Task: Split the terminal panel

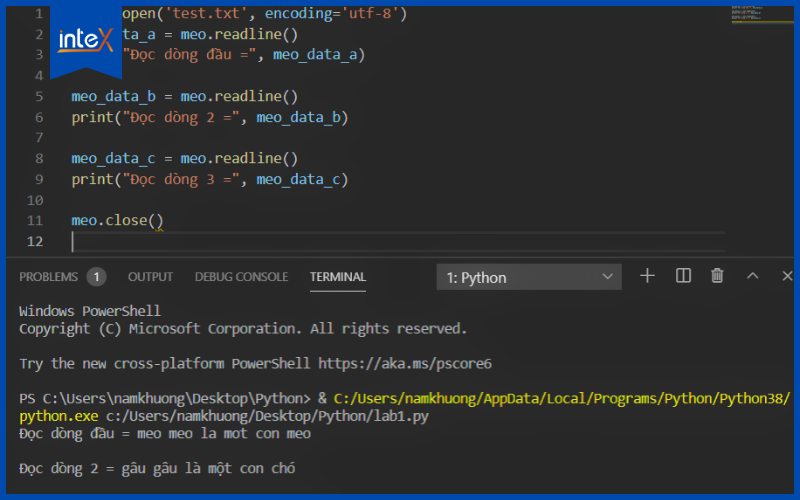Action: tap(683, 276)
